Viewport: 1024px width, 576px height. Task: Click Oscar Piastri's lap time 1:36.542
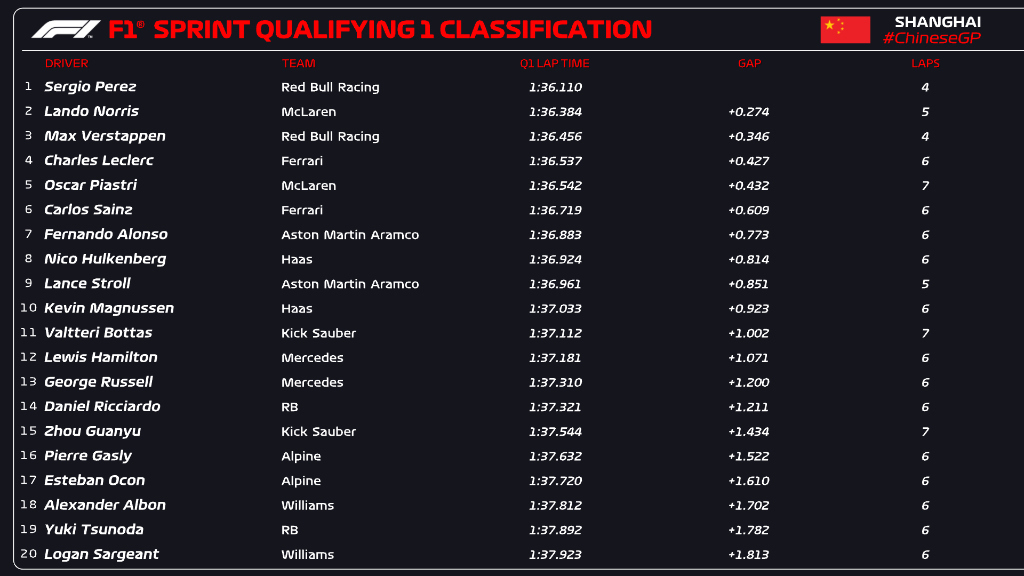pos(555,185)
